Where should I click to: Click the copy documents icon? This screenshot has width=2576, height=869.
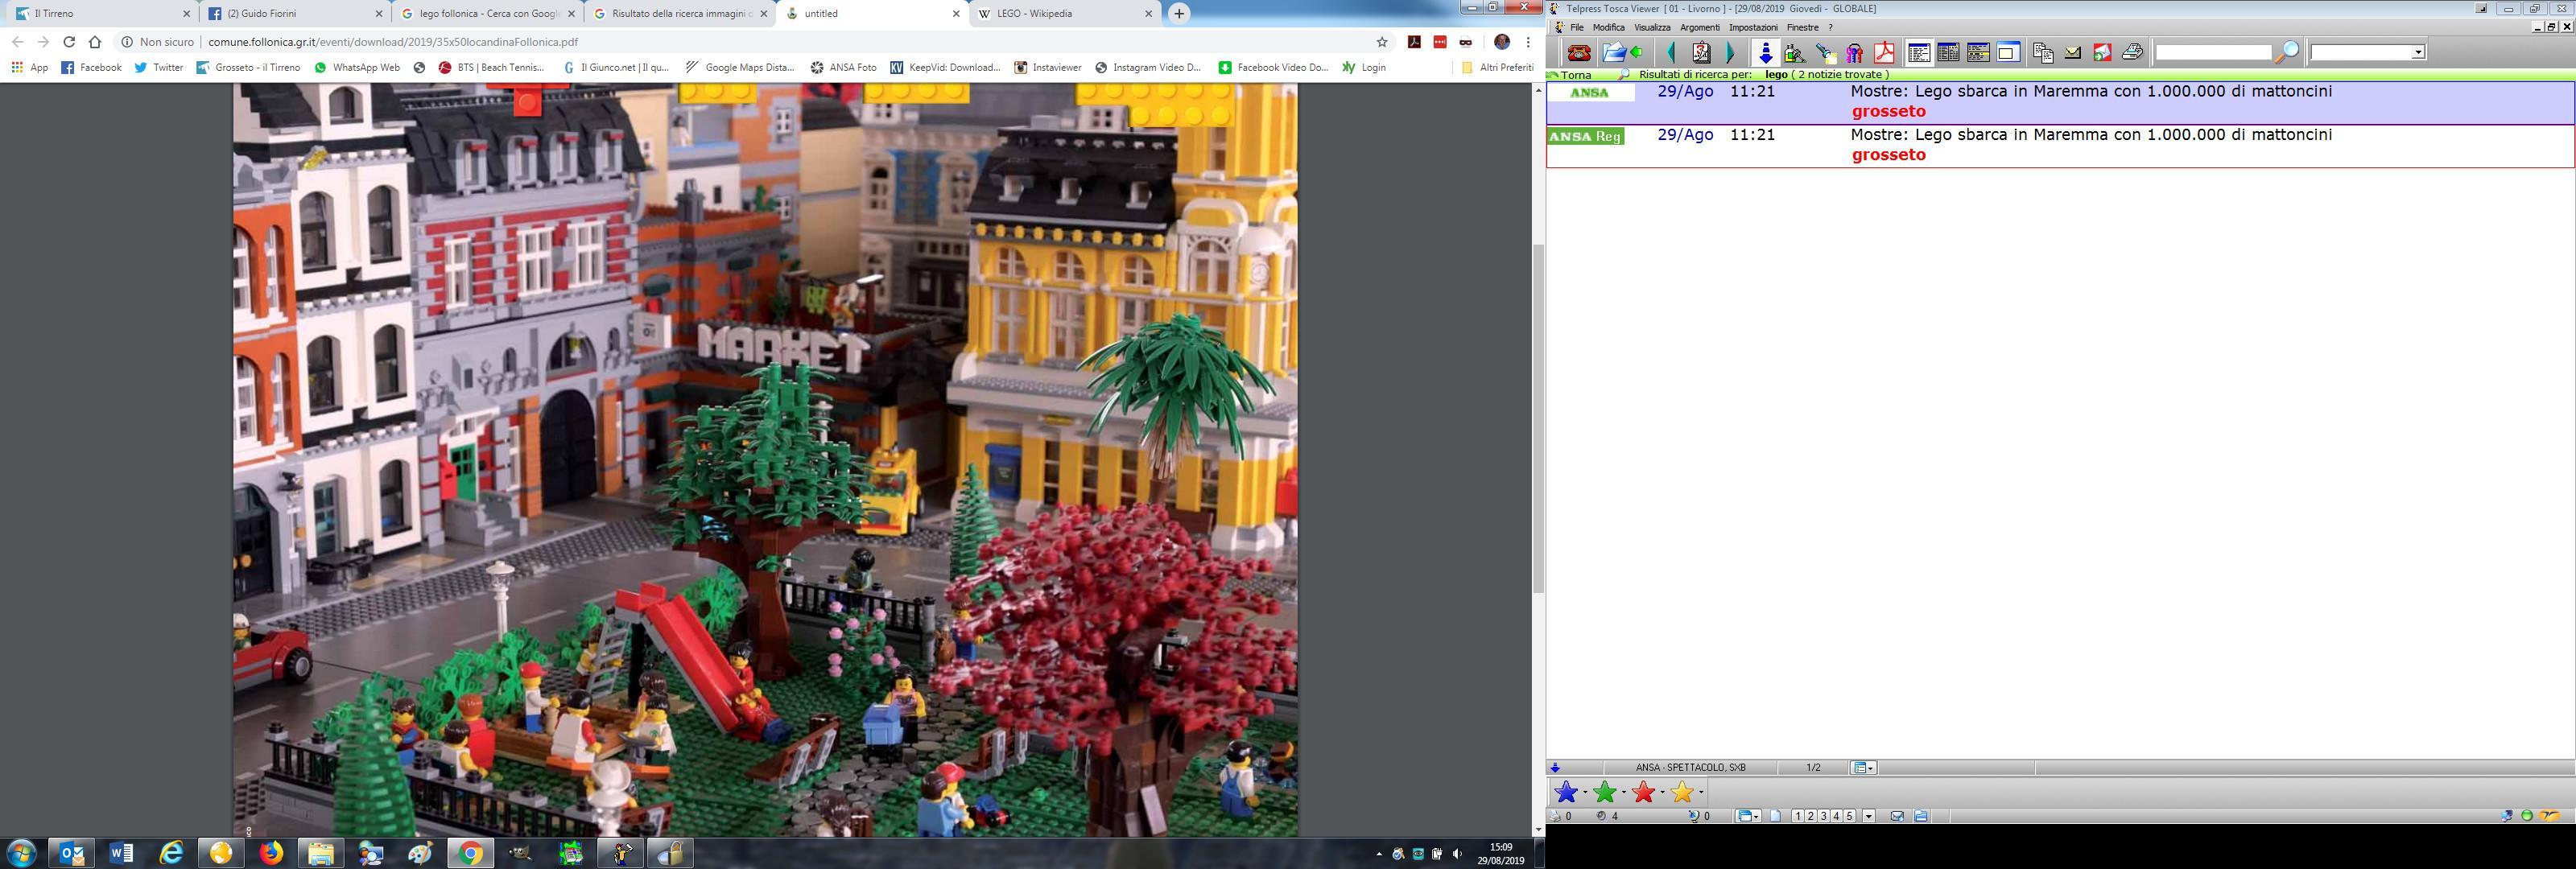pos(2042,52)
